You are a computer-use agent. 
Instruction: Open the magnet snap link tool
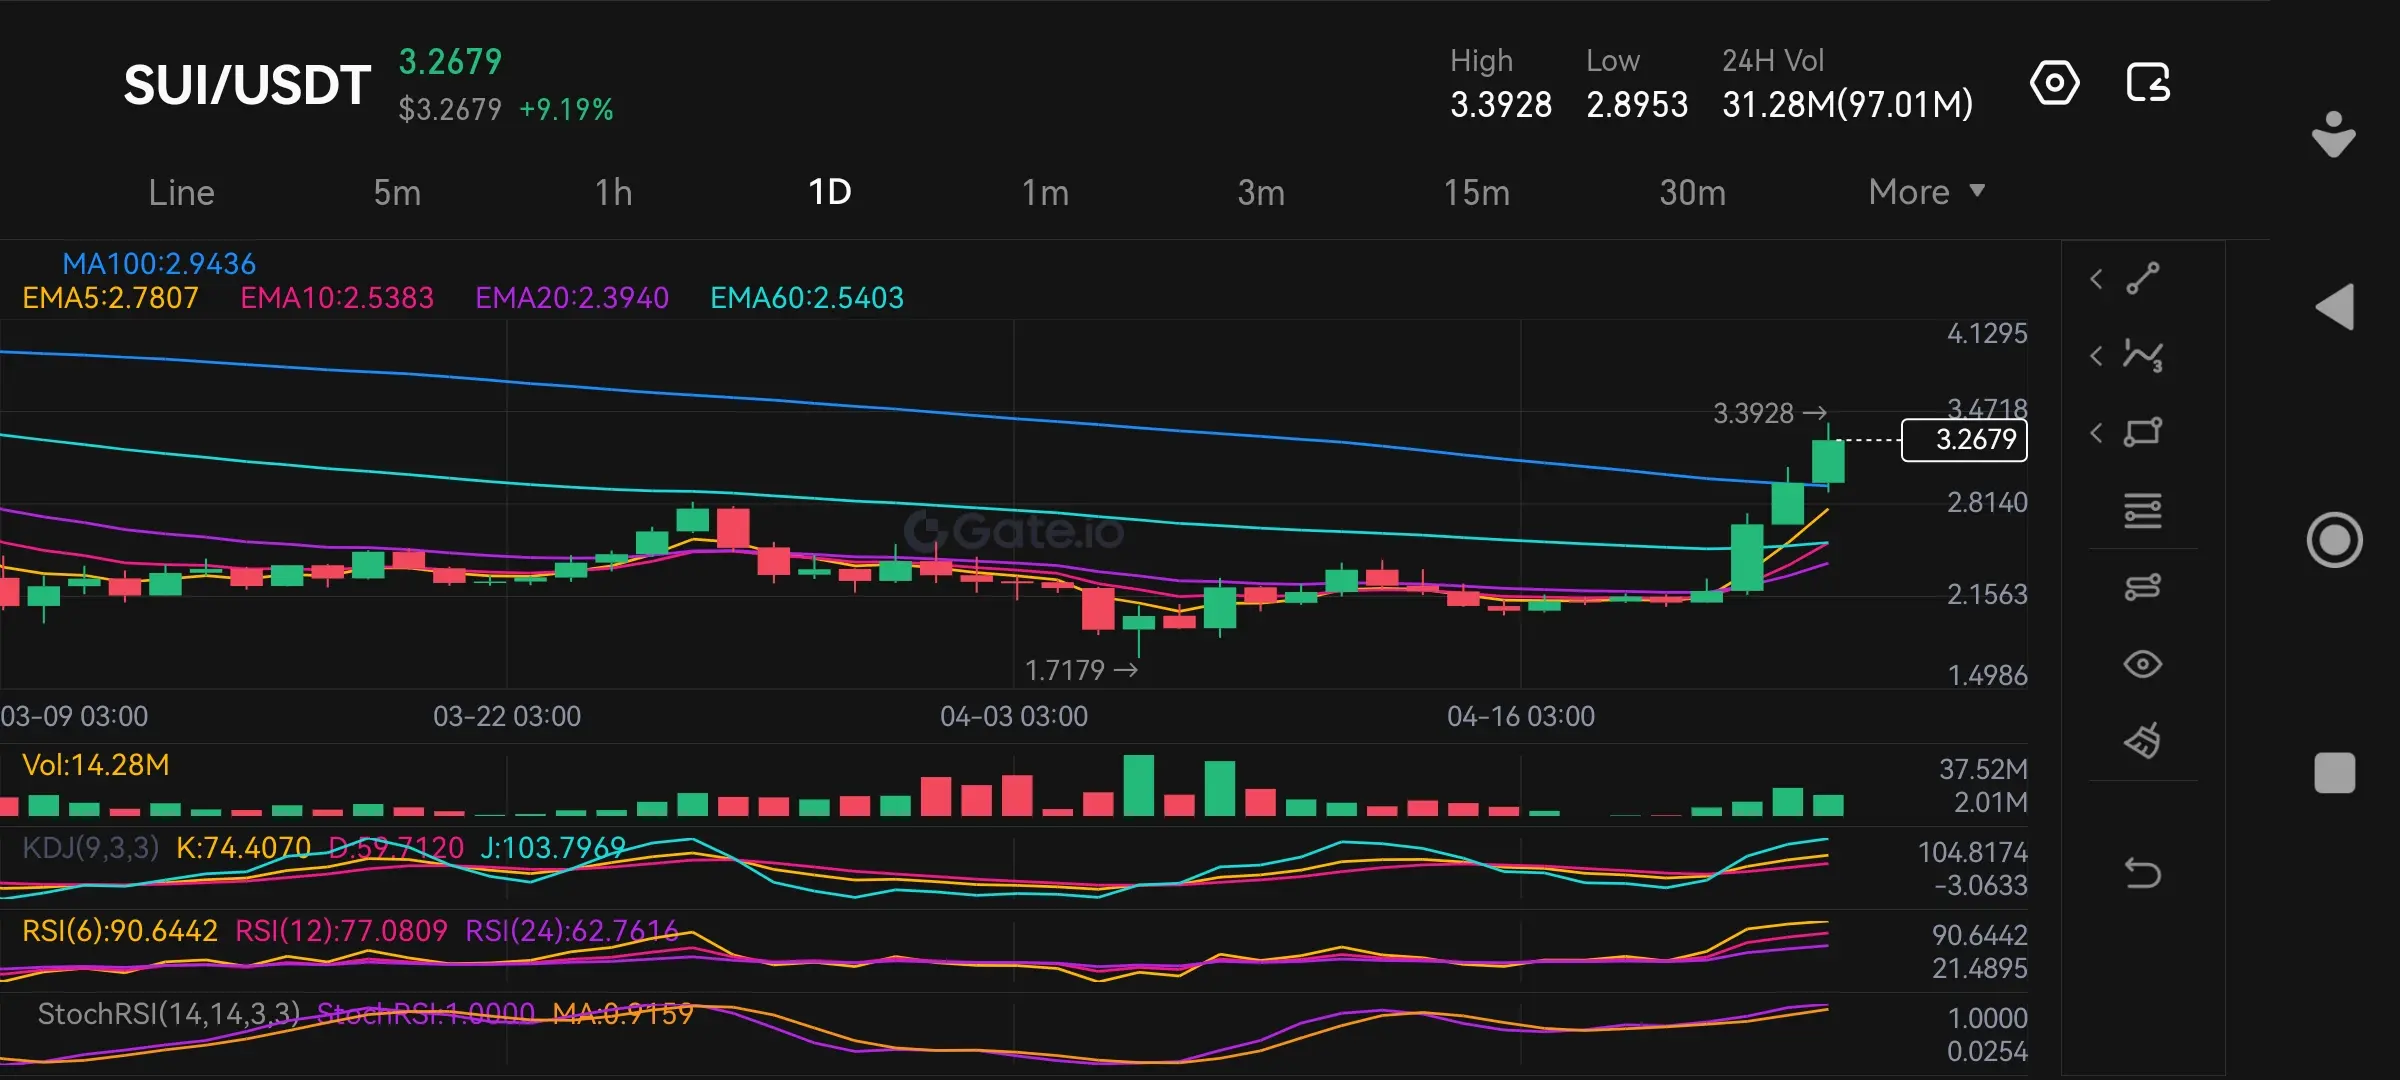(x=2143, y=587)
